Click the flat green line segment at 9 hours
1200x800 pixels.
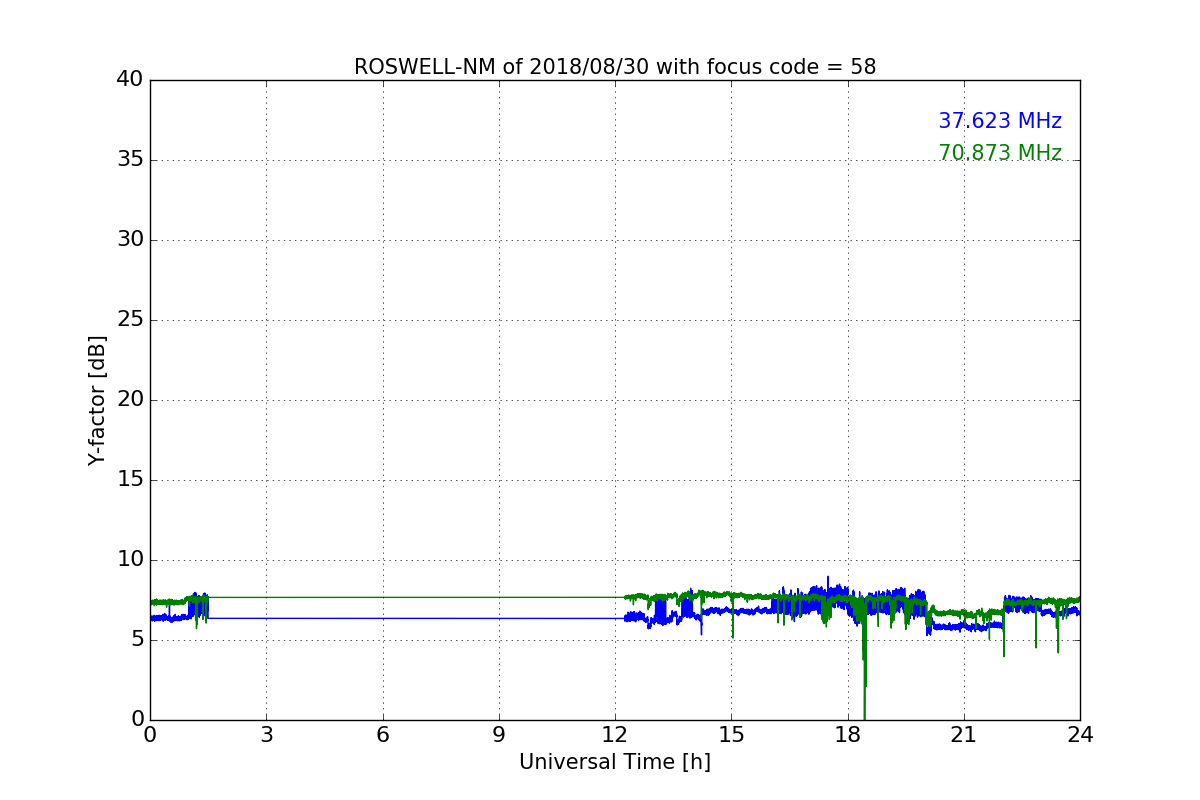pyautogui.click(x=499, y=597)
